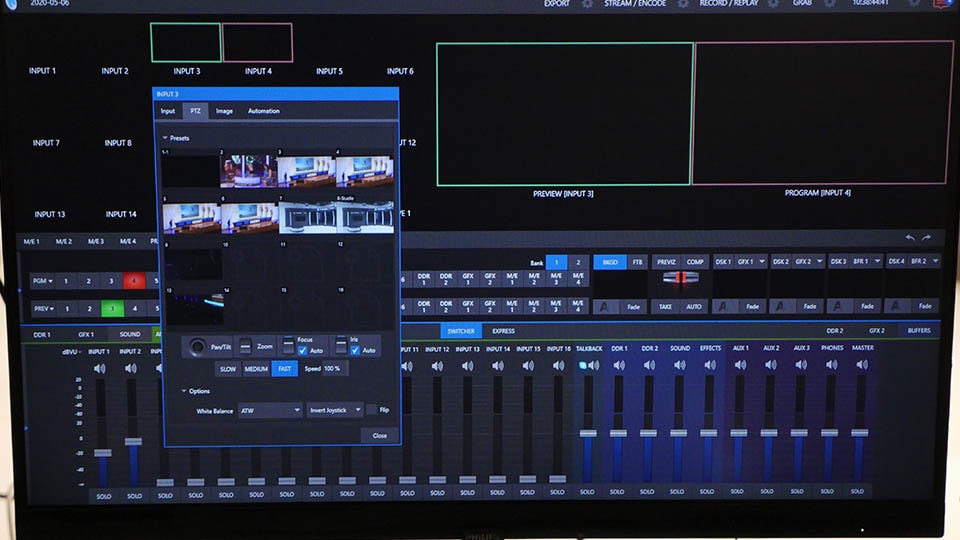The image size is (960, 540).
Task: Mute the INPUT 2 audio speaker icon
Action: click(130, 369)
